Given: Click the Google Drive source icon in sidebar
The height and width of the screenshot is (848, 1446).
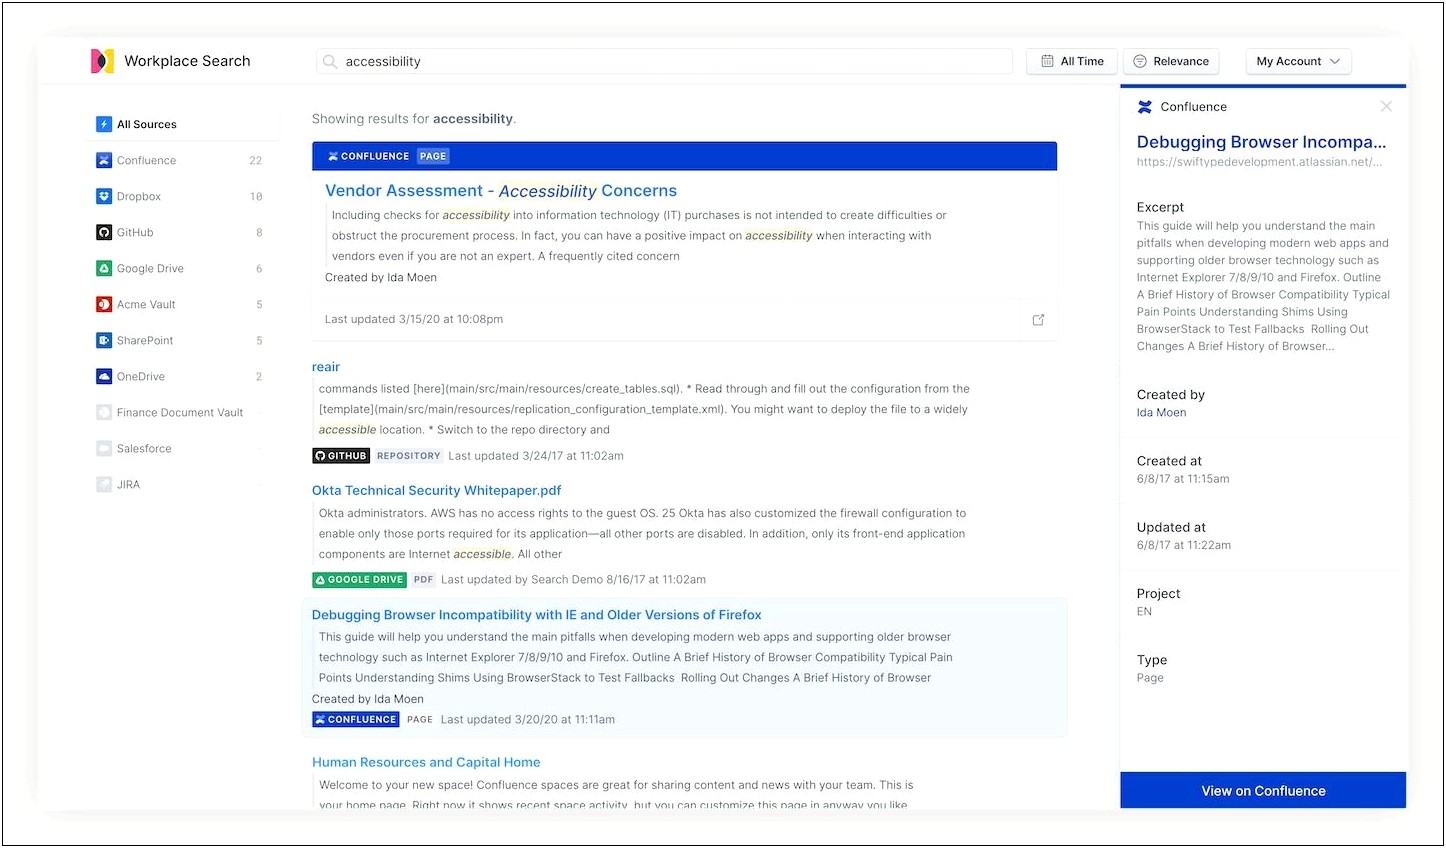Looking at the screenshot, I should coord(104,268).
